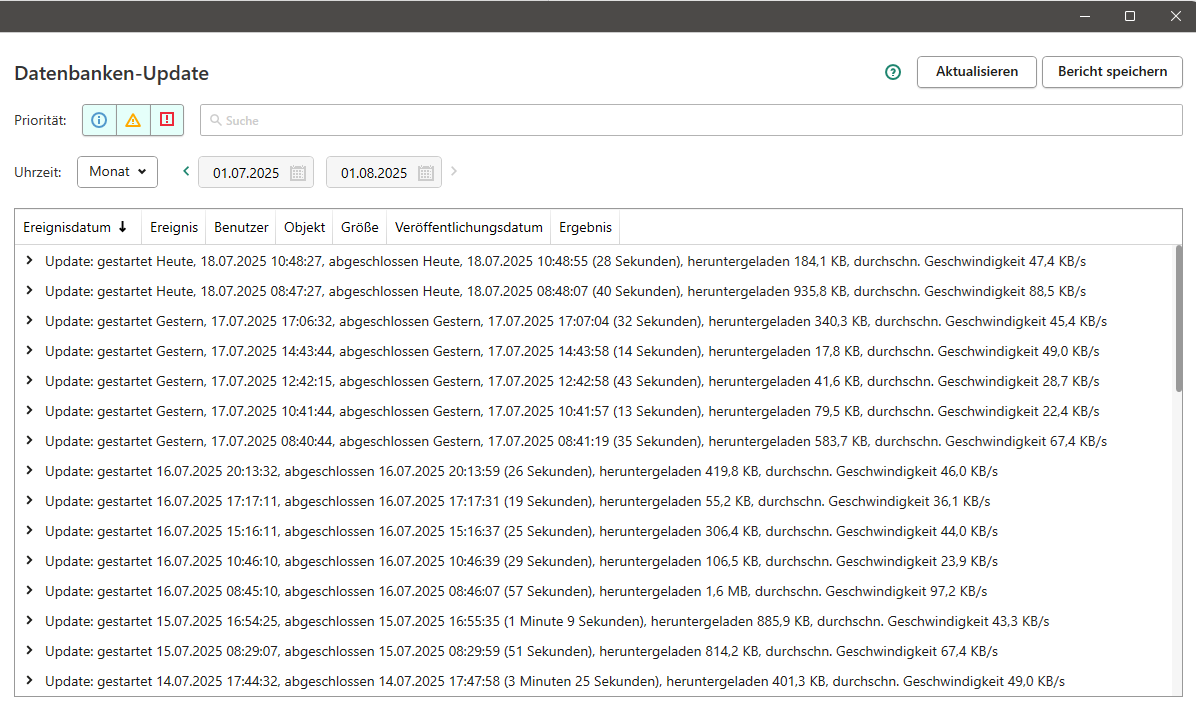
Task: Open the green help question mark icon
Action: (893, 72)
